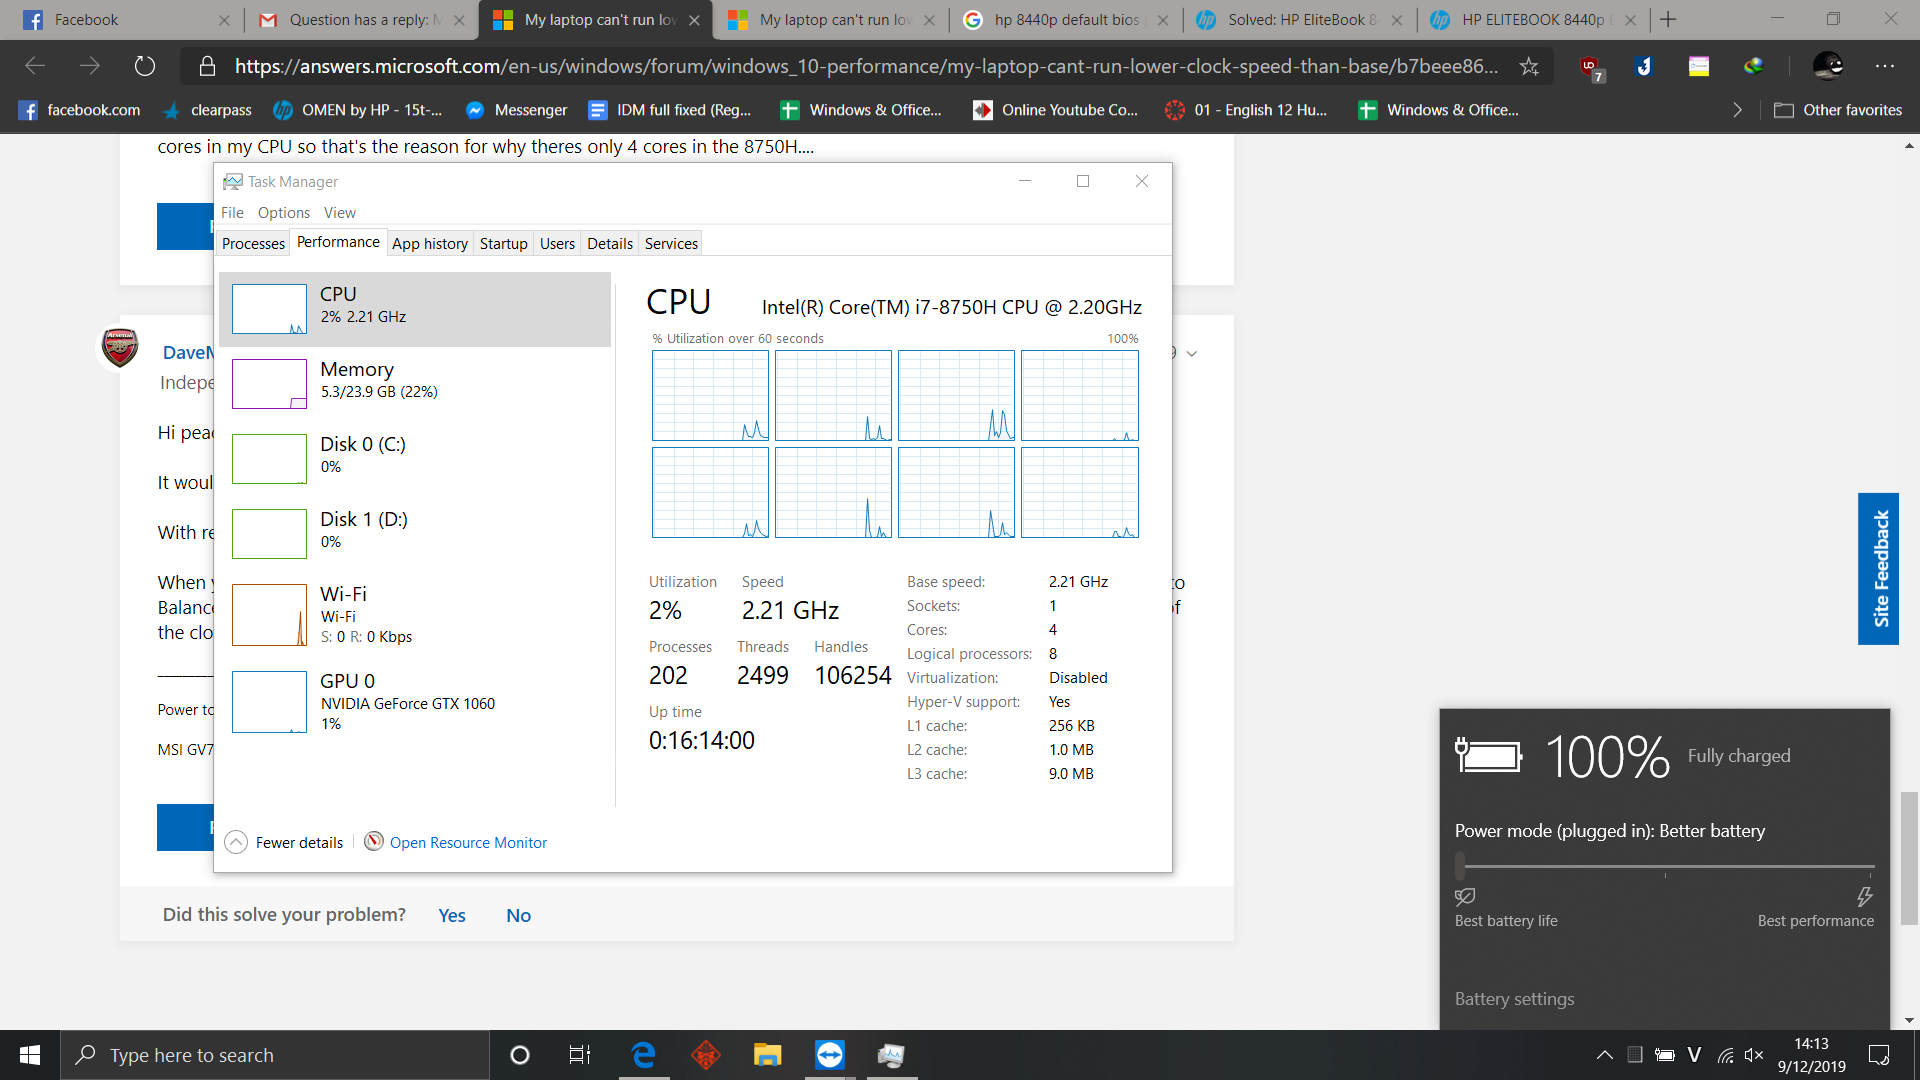Open Other favorites folder
Image resolution: width=1920 pixels, height=1080 pixels.
(x=1838, y=110)
